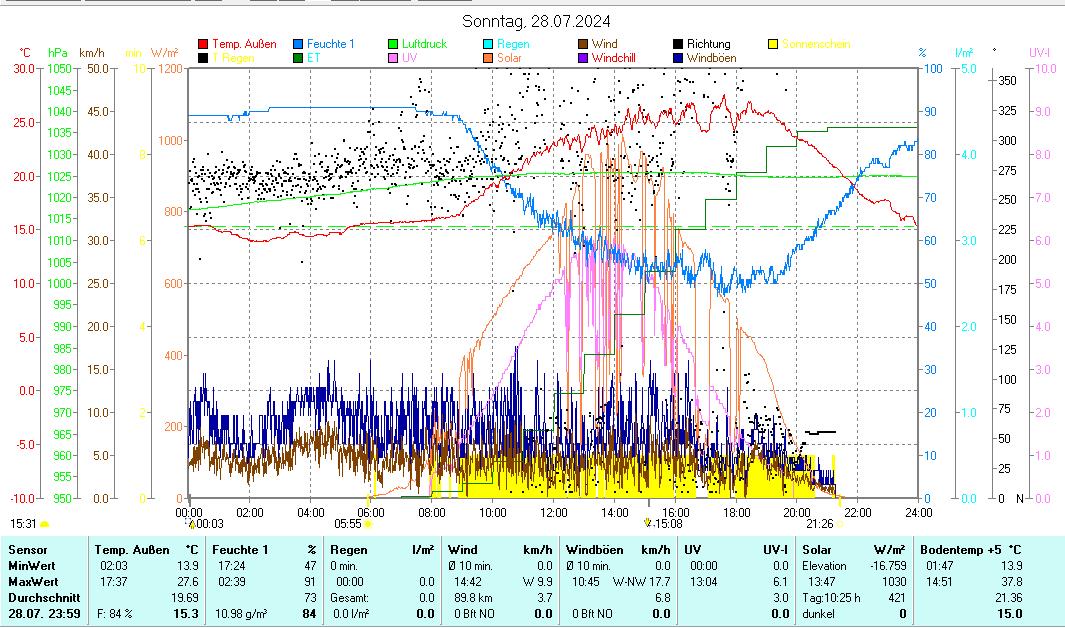Click the yellow Sonnenschein legend square
The image size is (1065, 628).
click(773, 44)
